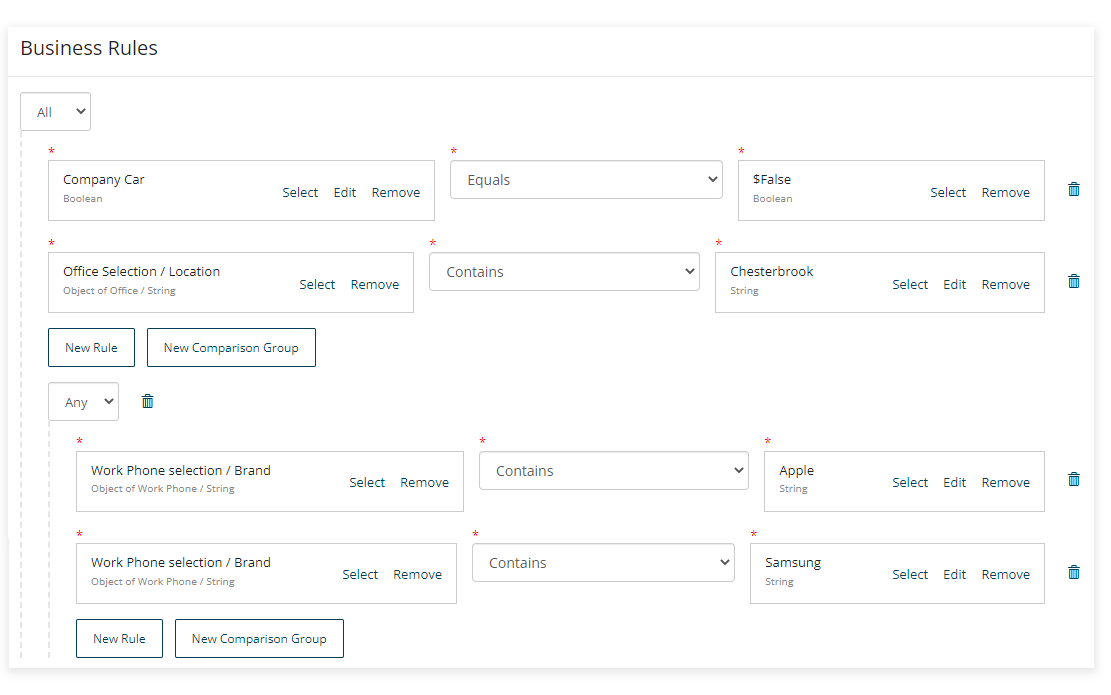Viewport: 1111px width, 695px height.
Task: Delete the Samsung brand rule
Action: pos(1073,572)
